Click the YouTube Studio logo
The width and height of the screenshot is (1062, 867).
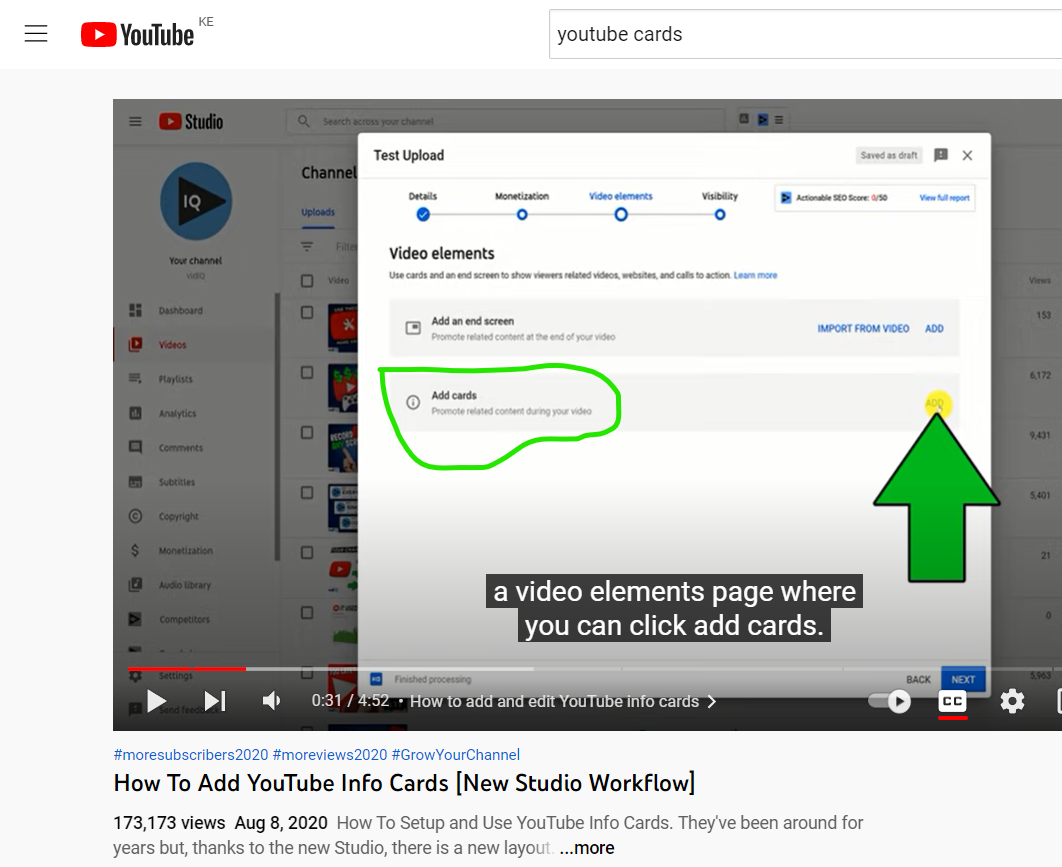(191, 121)
